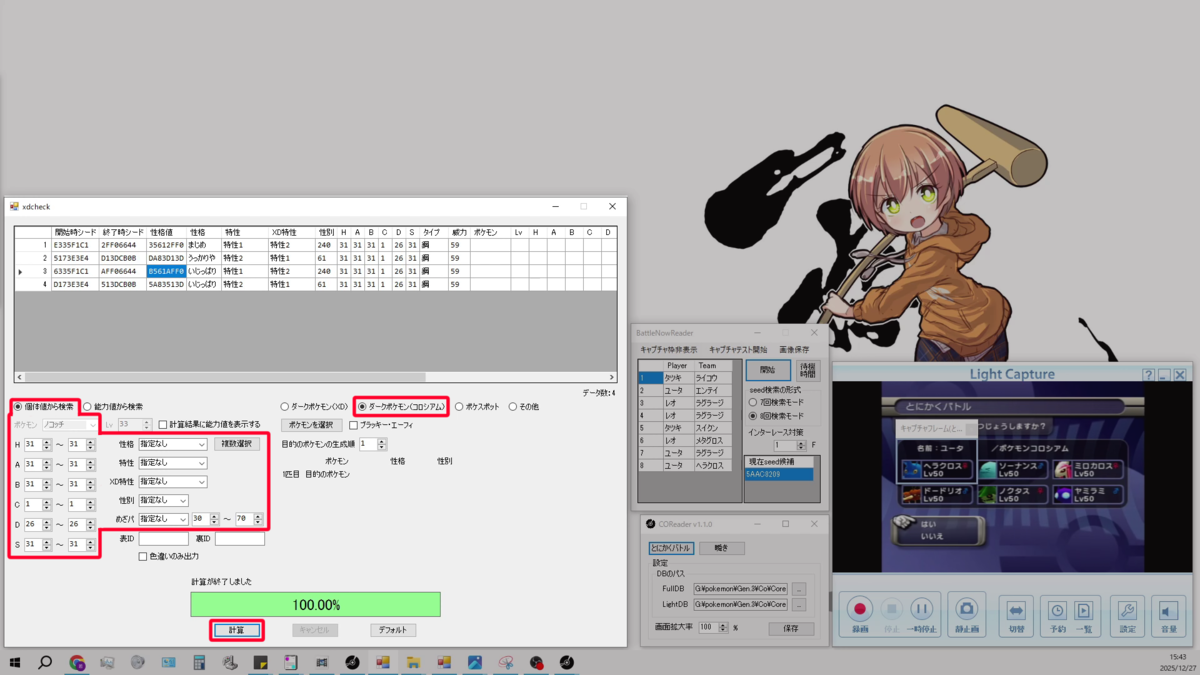This screenshot has width=1200, height=675.
Task: Click the results table horizontal scrollbar
Action: [316, 377]
